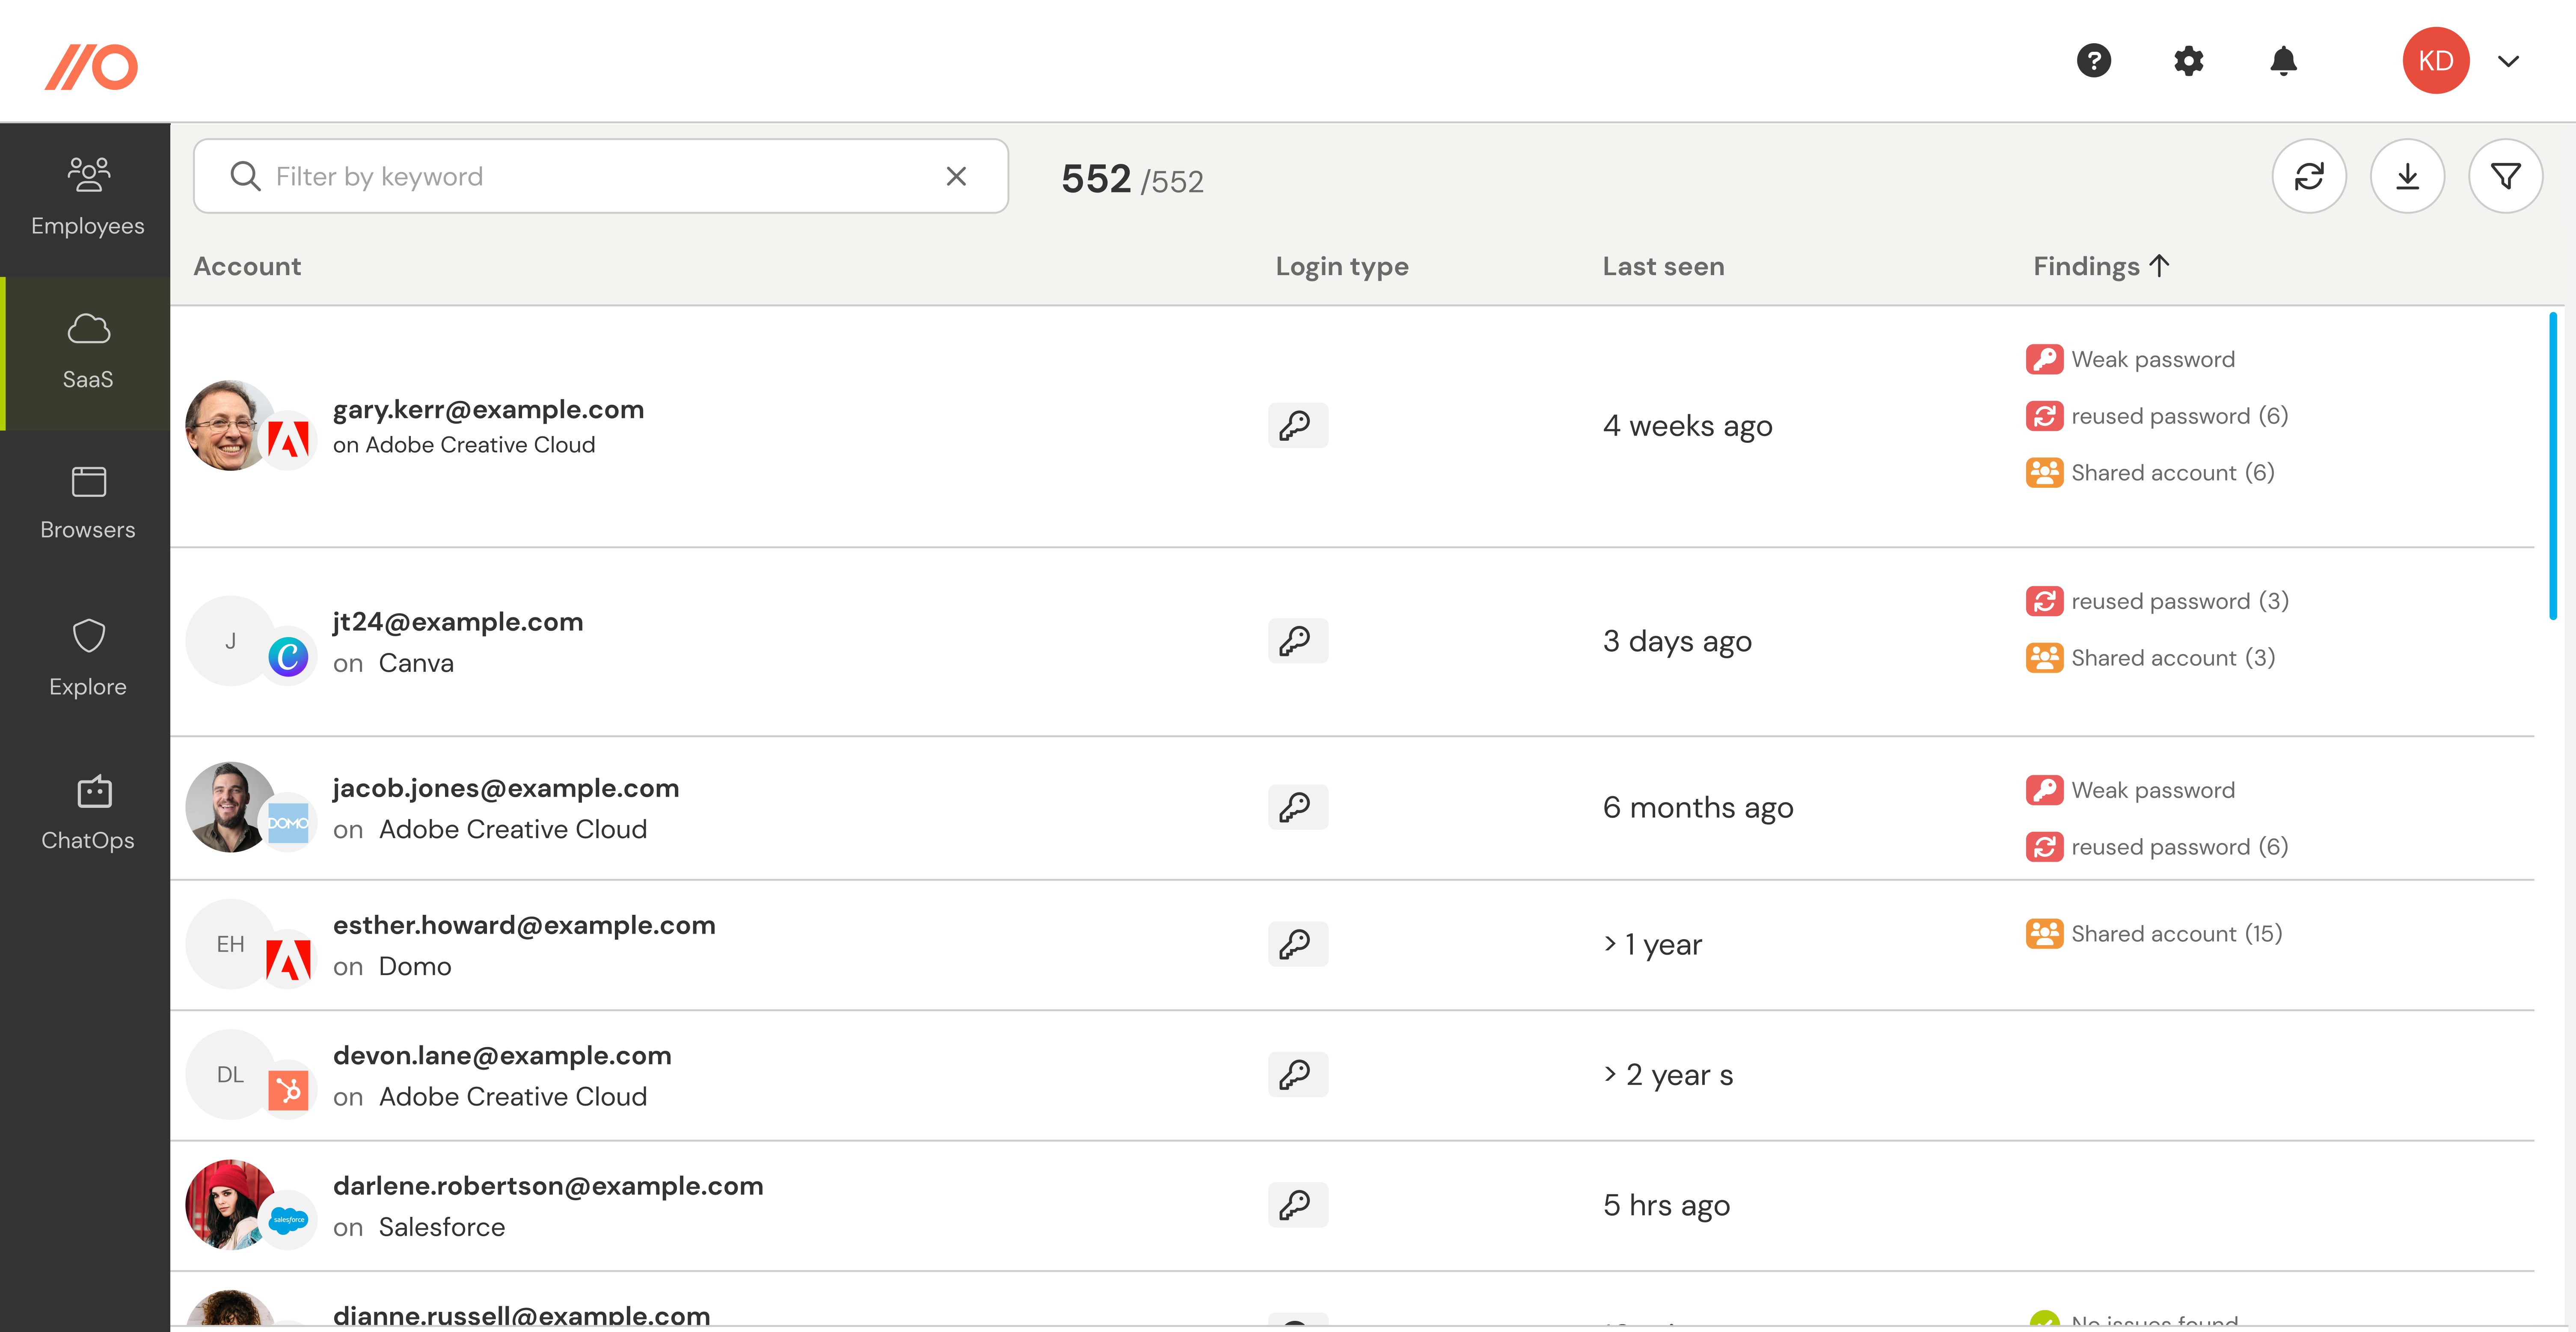2576x1332 pixels.
Task: Click the Filter by keyword search input
Action: (601, 175)
